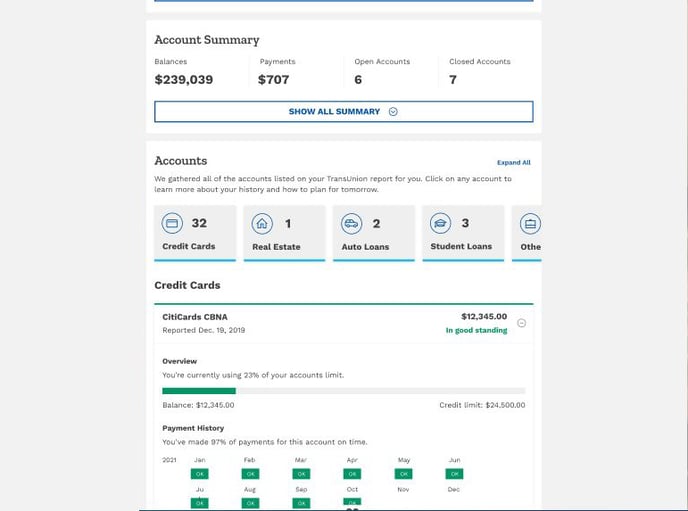Click the March OK payment badge
This screenshot has width=688, height=511.
pos(301,474)
